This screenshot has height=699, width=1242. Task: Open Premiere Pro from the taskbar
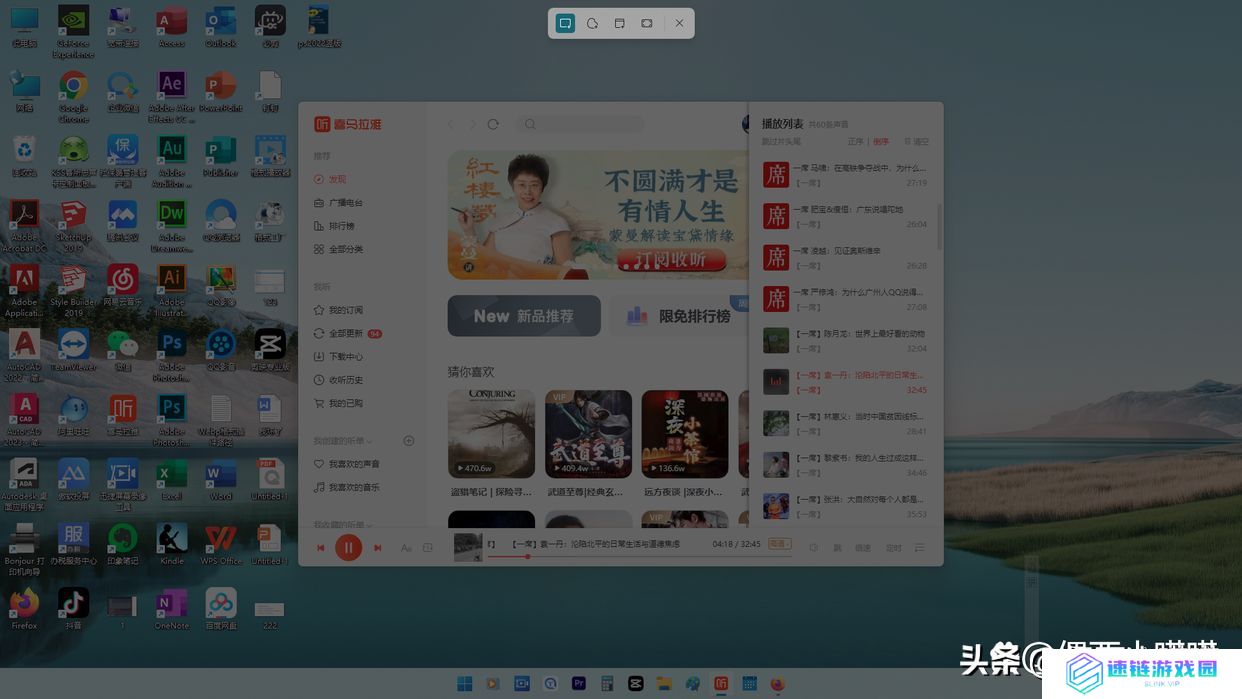coord(578,684)
